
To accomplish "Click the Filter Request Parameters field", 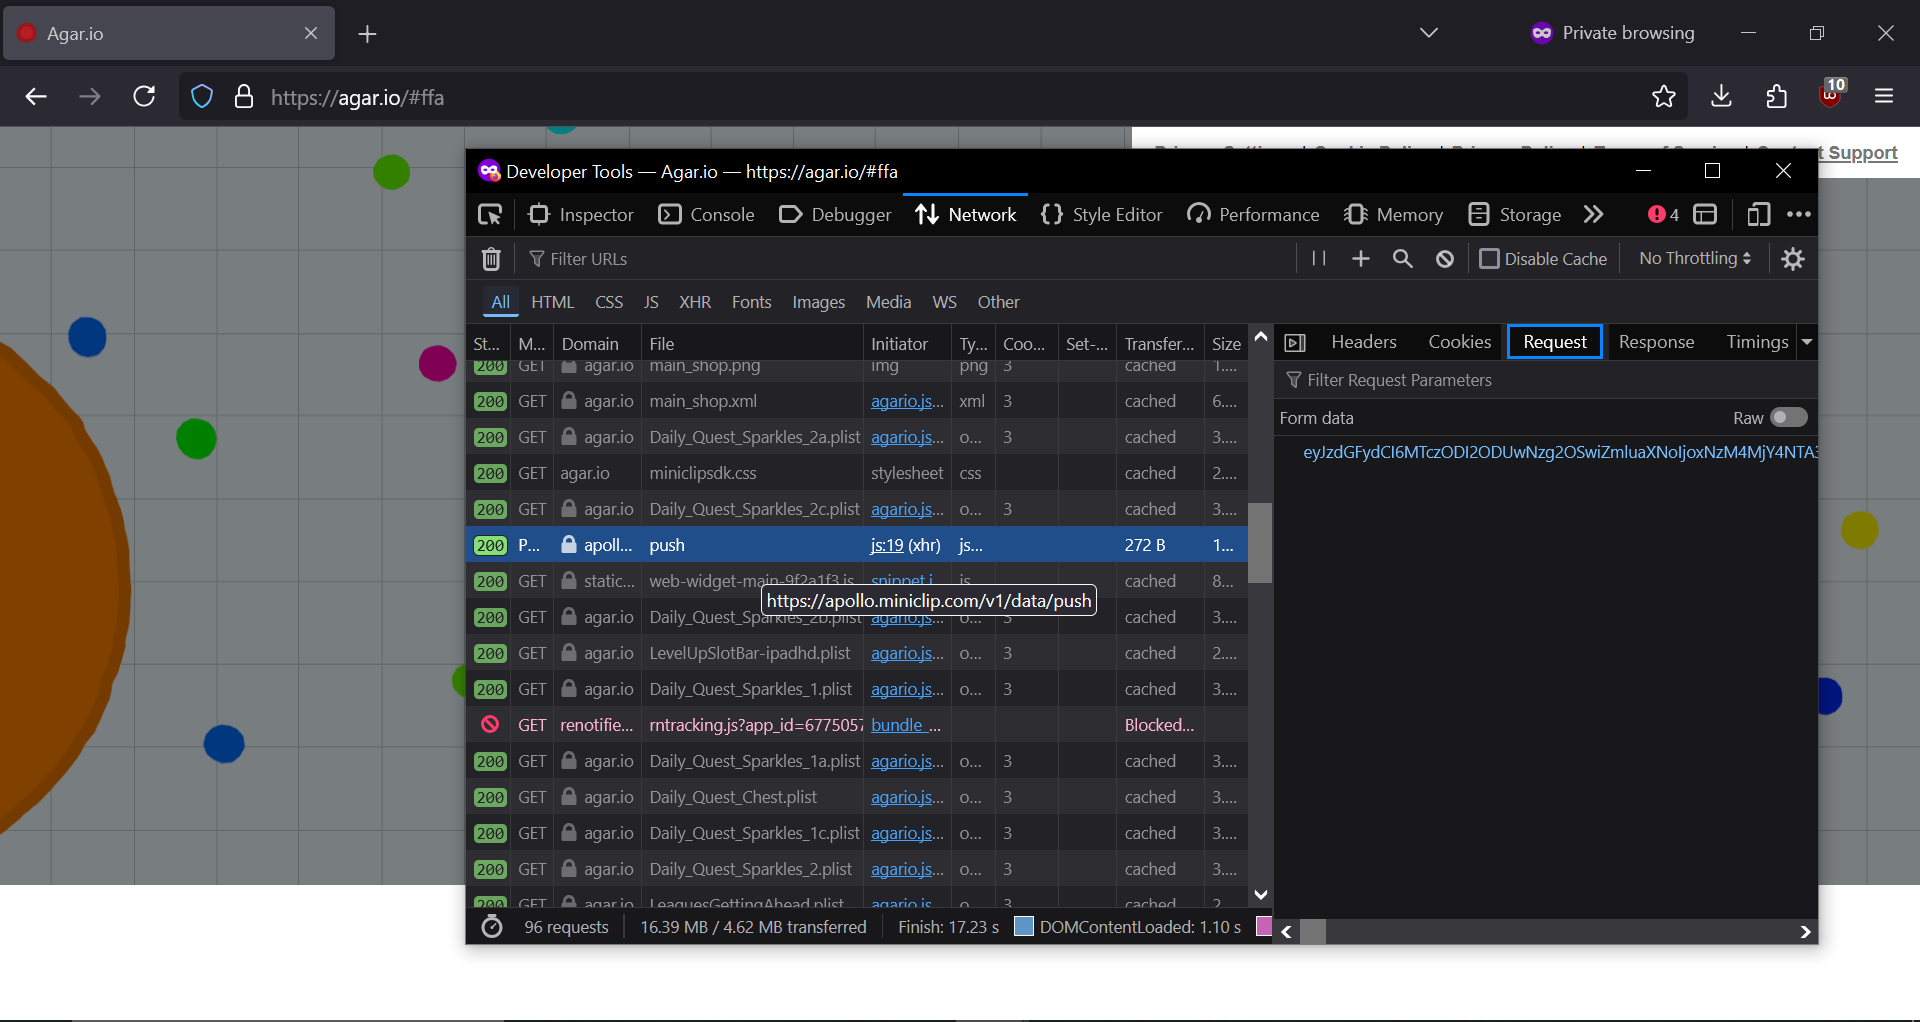I will point(1547,380).
